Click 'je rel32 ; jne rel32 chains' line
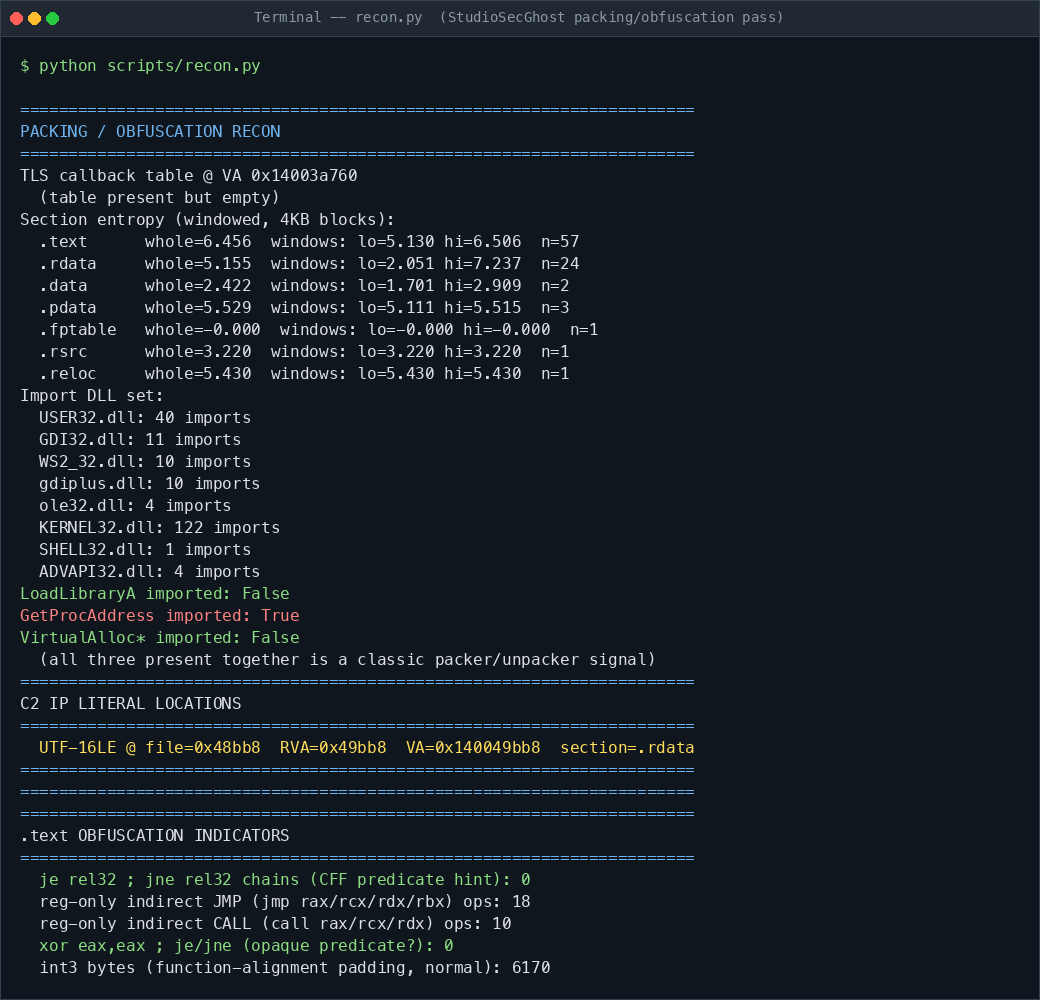The height and width of the screenshot is (1000, 1040). point(285,879)
